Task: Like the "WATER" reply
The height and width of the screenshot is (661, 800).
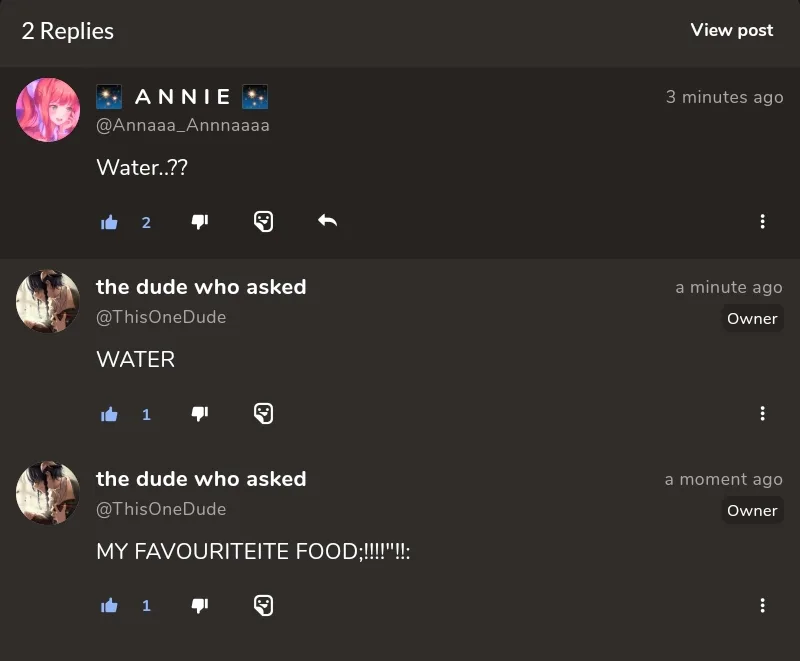Action: point(110,414)
